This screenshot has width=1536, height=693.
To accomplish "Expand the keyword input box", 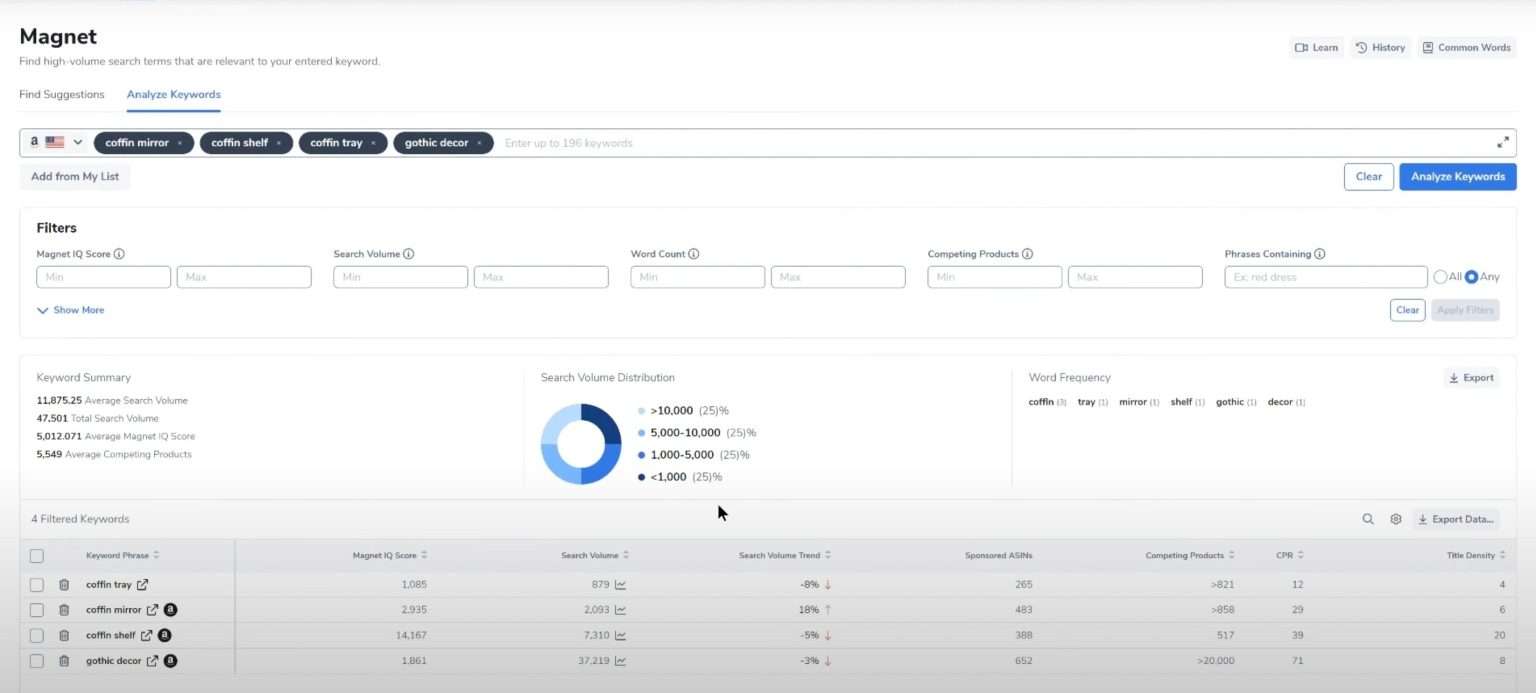I will (x=1502, y=143).
